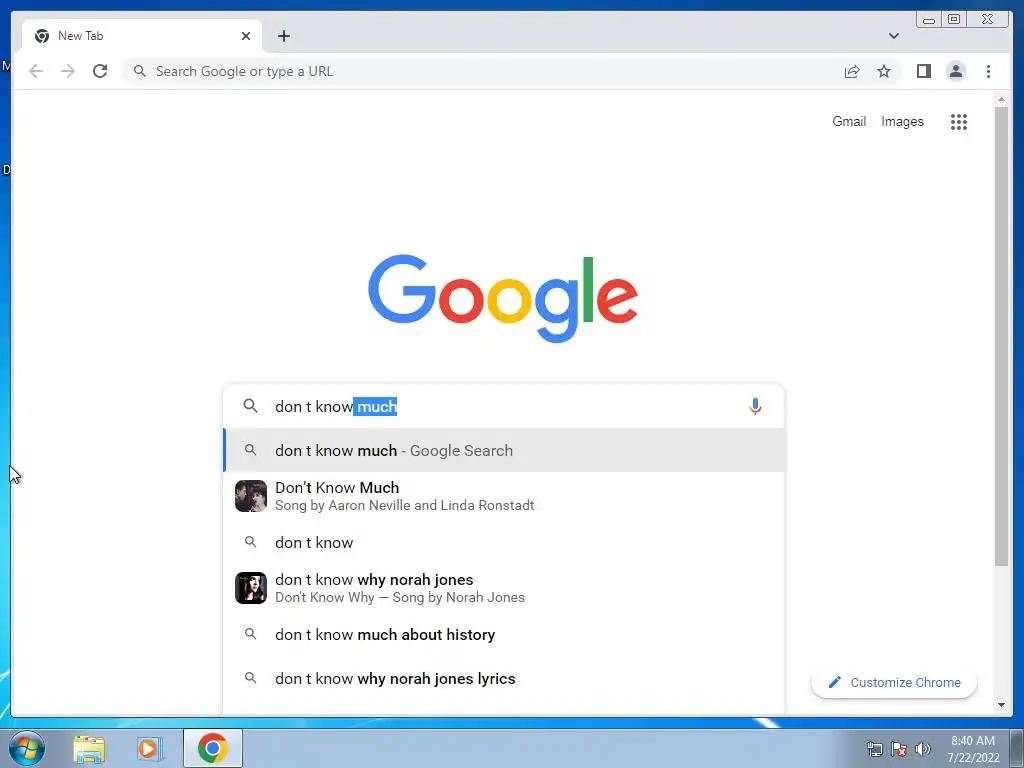Click magnifier icon beside 'norah jones lyrics' suggestion
The height and width of the screenshot is (768, 1024).
[250, 678]
